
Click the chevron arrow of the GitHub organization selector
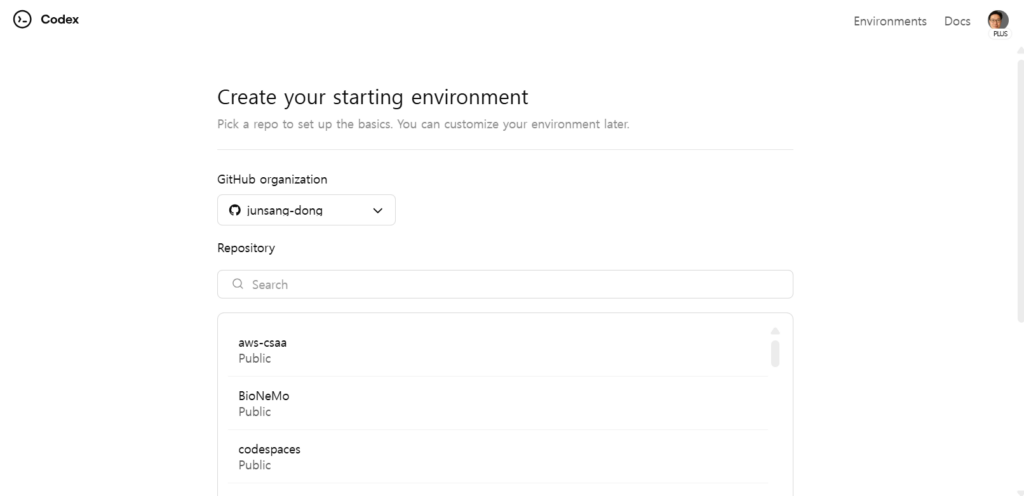click(377, 211)
